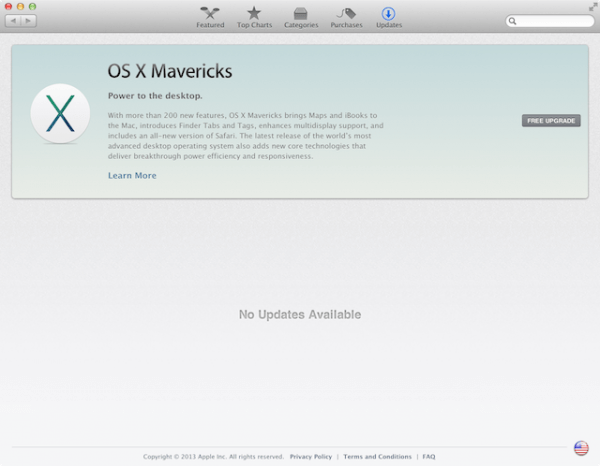Open the FAQ link
Viewport: 600px width, 466px height.
(429, 456)
